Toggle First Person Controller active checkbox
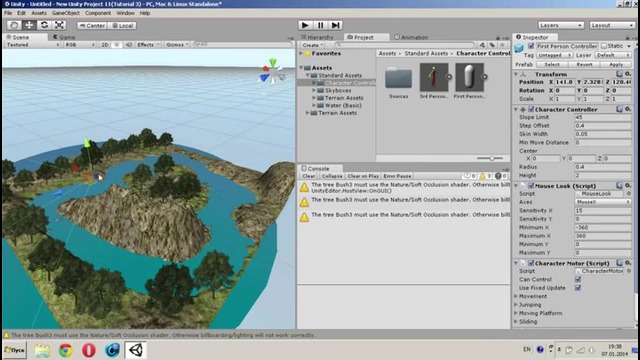This screenshot has width=640, height=360. tap(531, 46)
